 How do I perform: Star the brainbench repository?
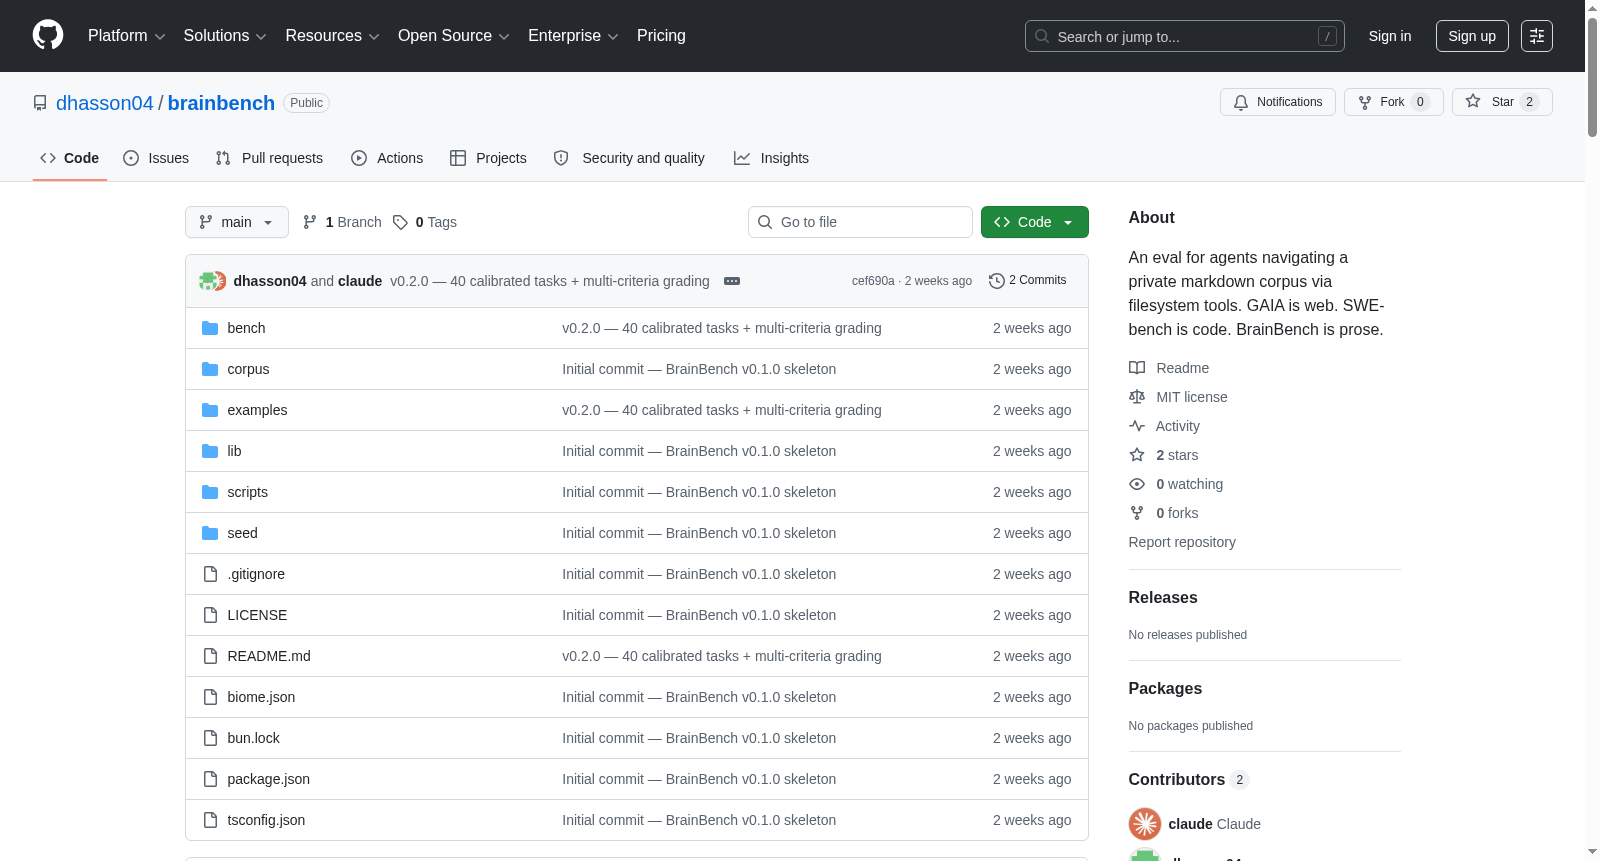[1502, 102]
